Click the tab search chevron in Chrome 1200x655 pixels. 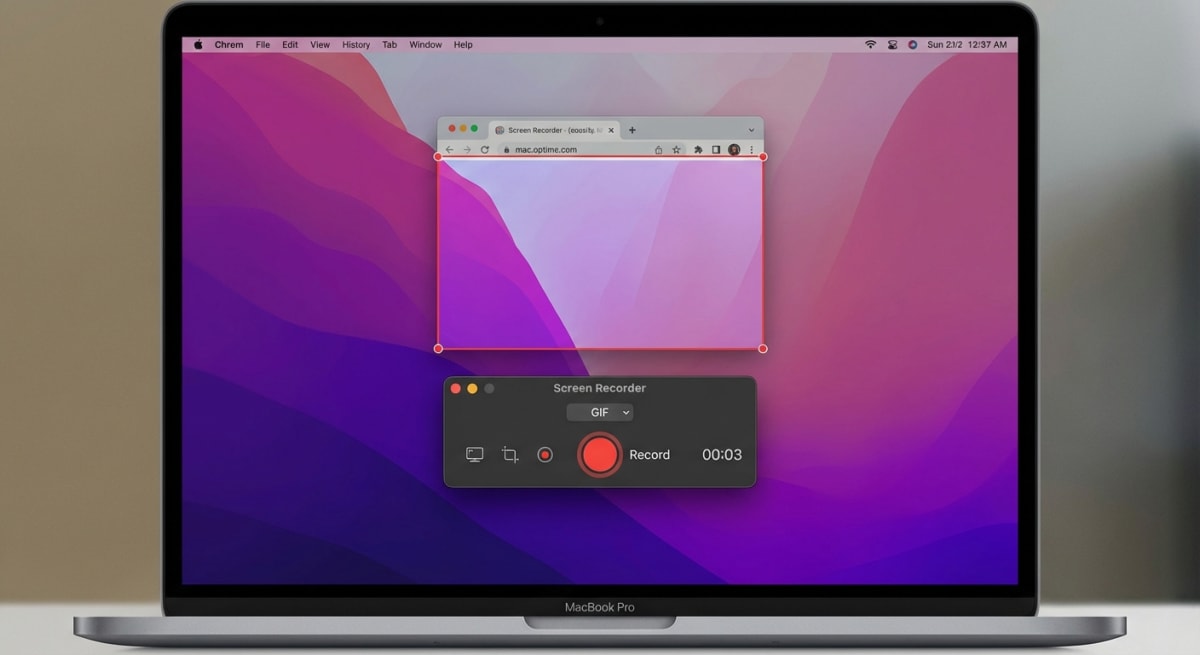[750, 130]
